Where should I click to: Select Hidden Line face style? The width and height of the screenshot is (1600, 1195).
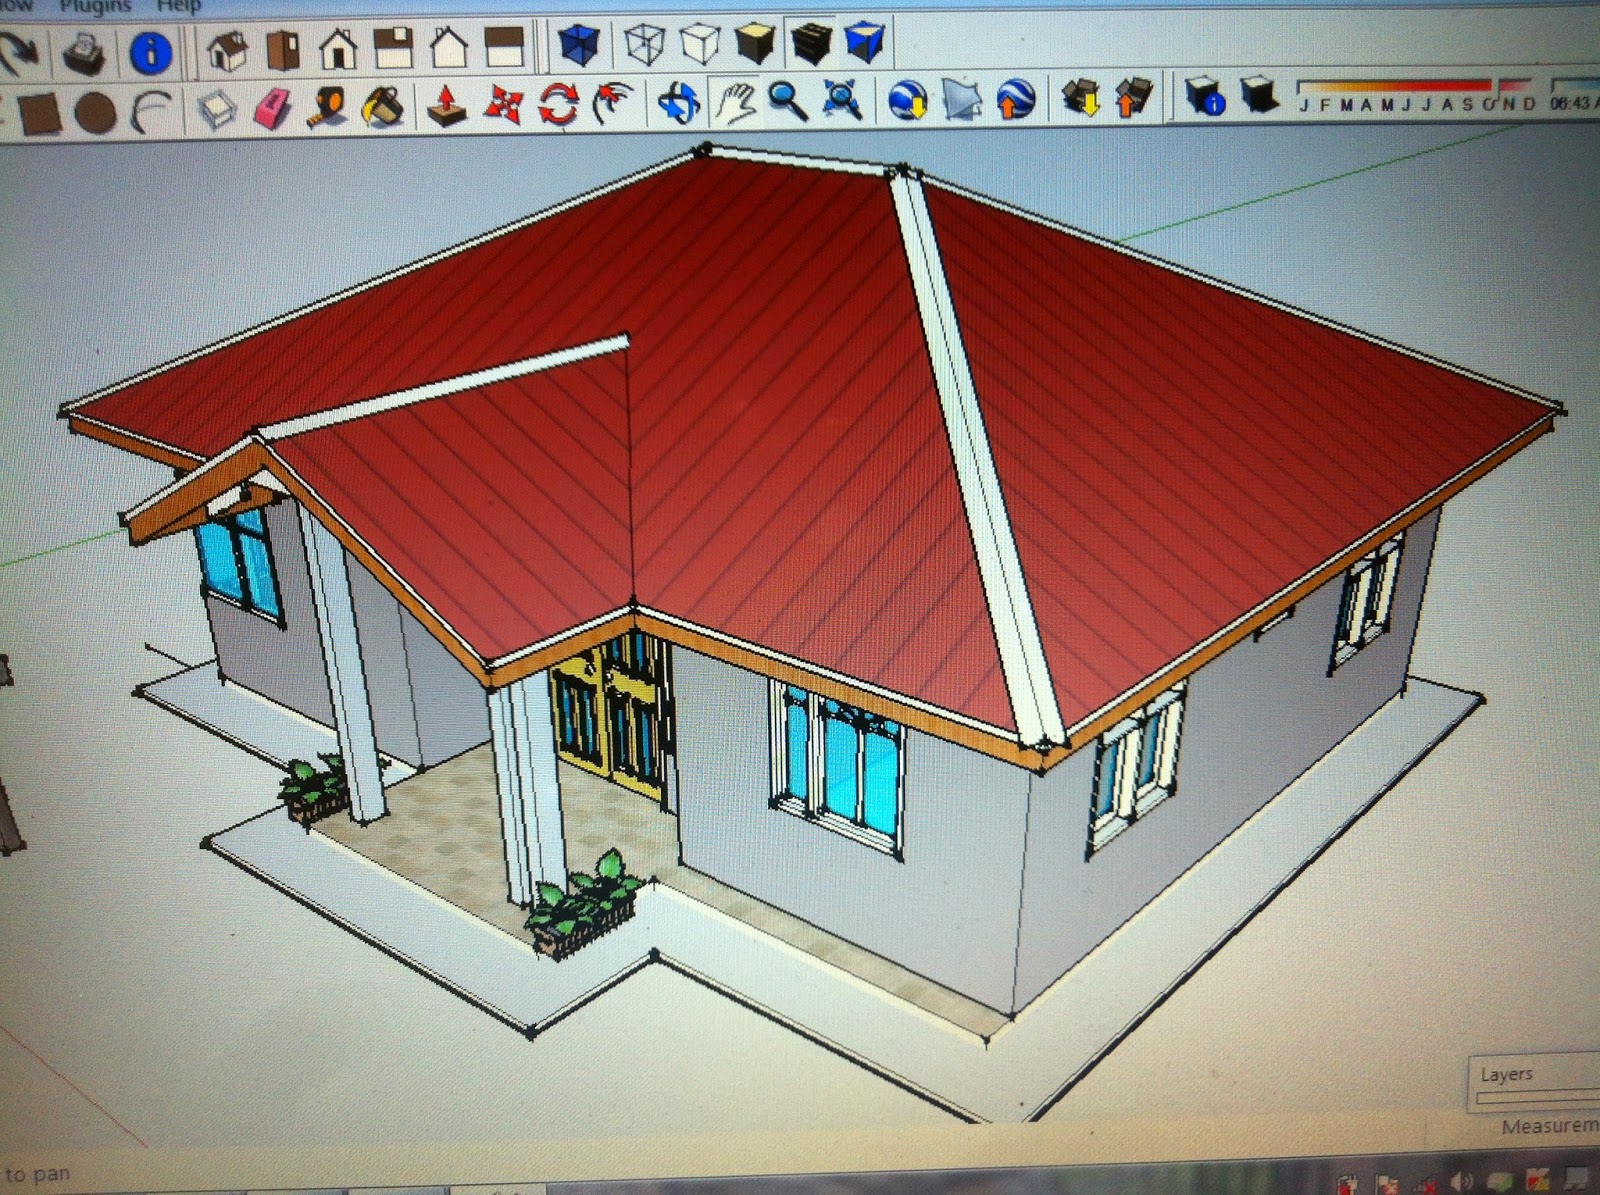click(x=700, y=44)
